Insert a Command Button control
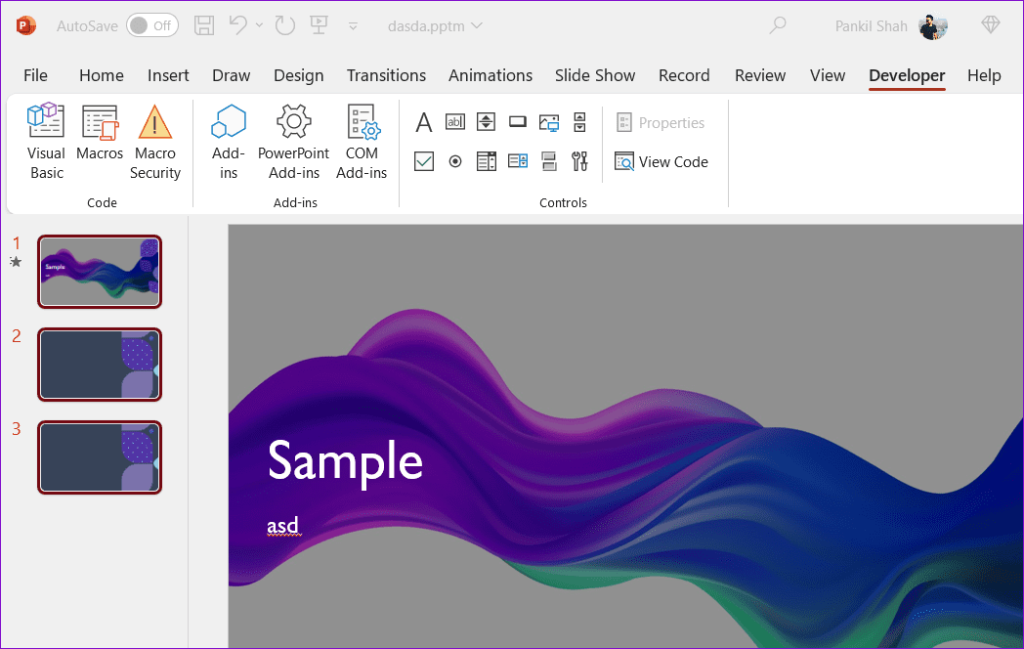The image size is (1024, 649). pyautogui.click(x=517, y=121)
